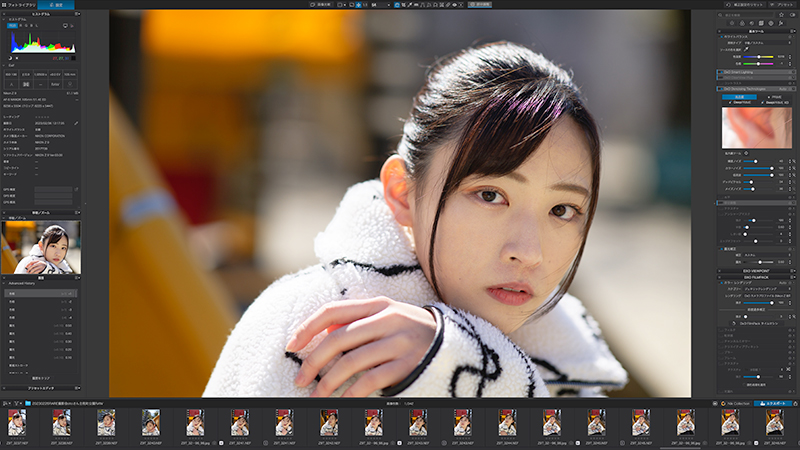
Task: Open the Geometry correction category
Action: 761,23
